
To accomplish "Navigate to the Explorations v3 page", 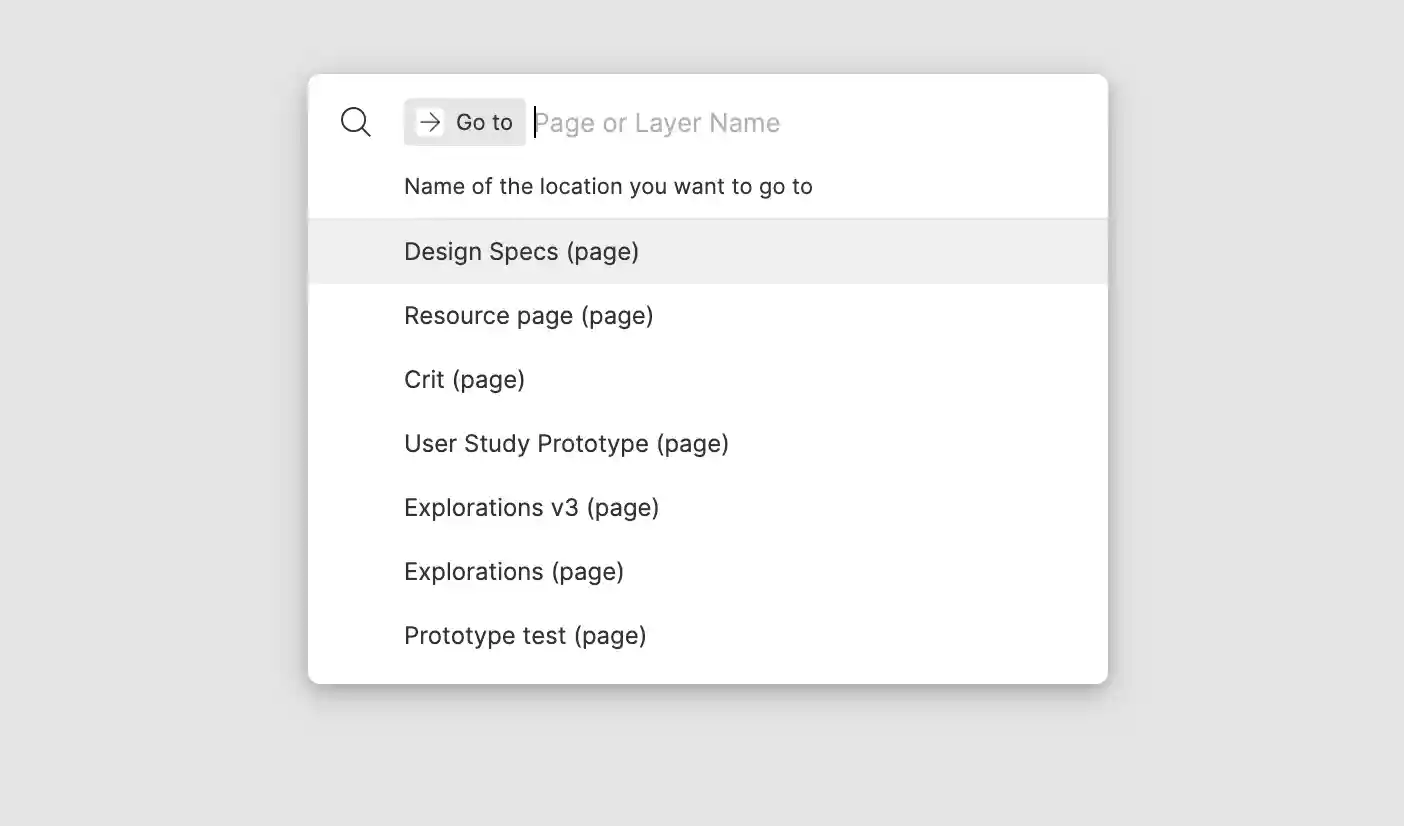I will point(531,508).
